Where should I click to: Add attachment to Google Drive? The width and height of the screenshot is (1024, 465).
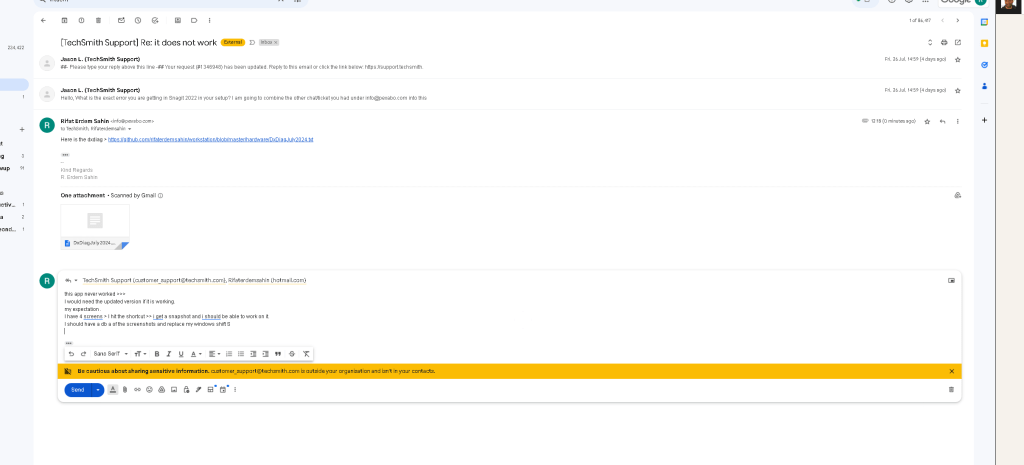click(957, 195)
